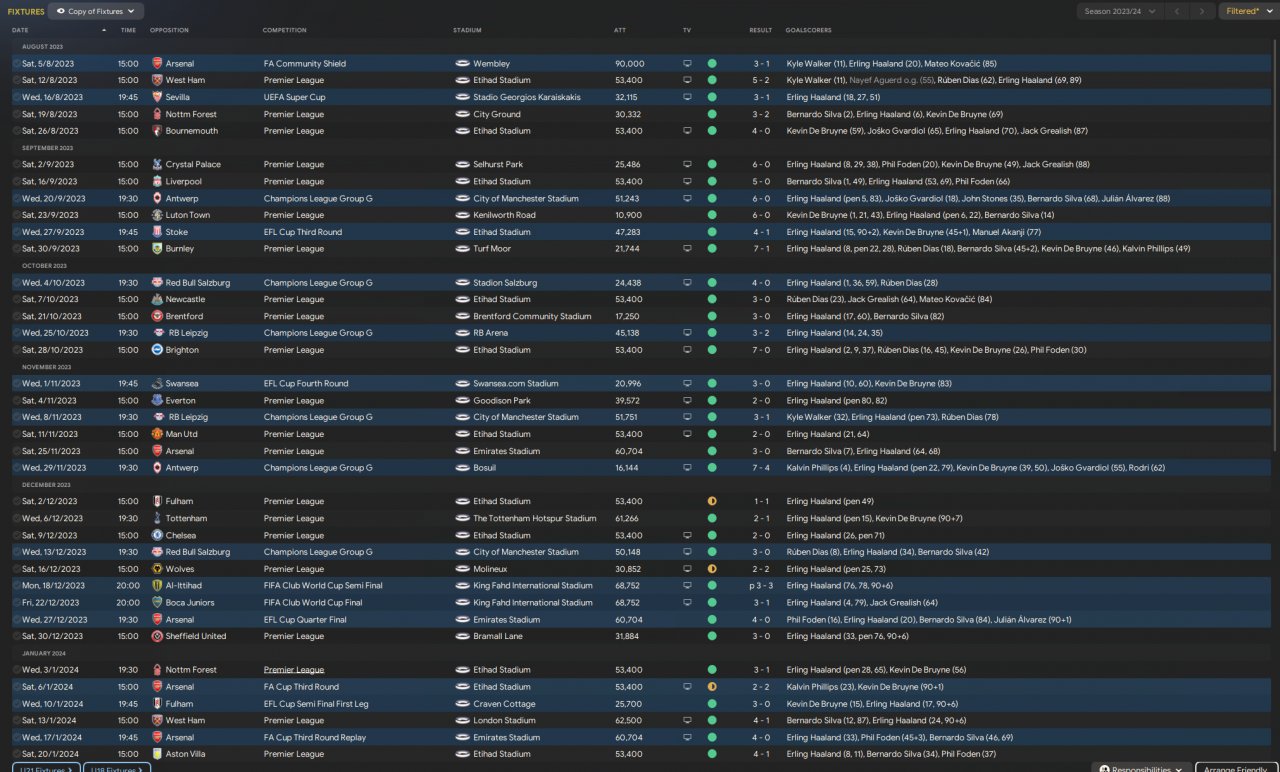
Task: Click the Brentford club badge
Action: pos(157,316)
